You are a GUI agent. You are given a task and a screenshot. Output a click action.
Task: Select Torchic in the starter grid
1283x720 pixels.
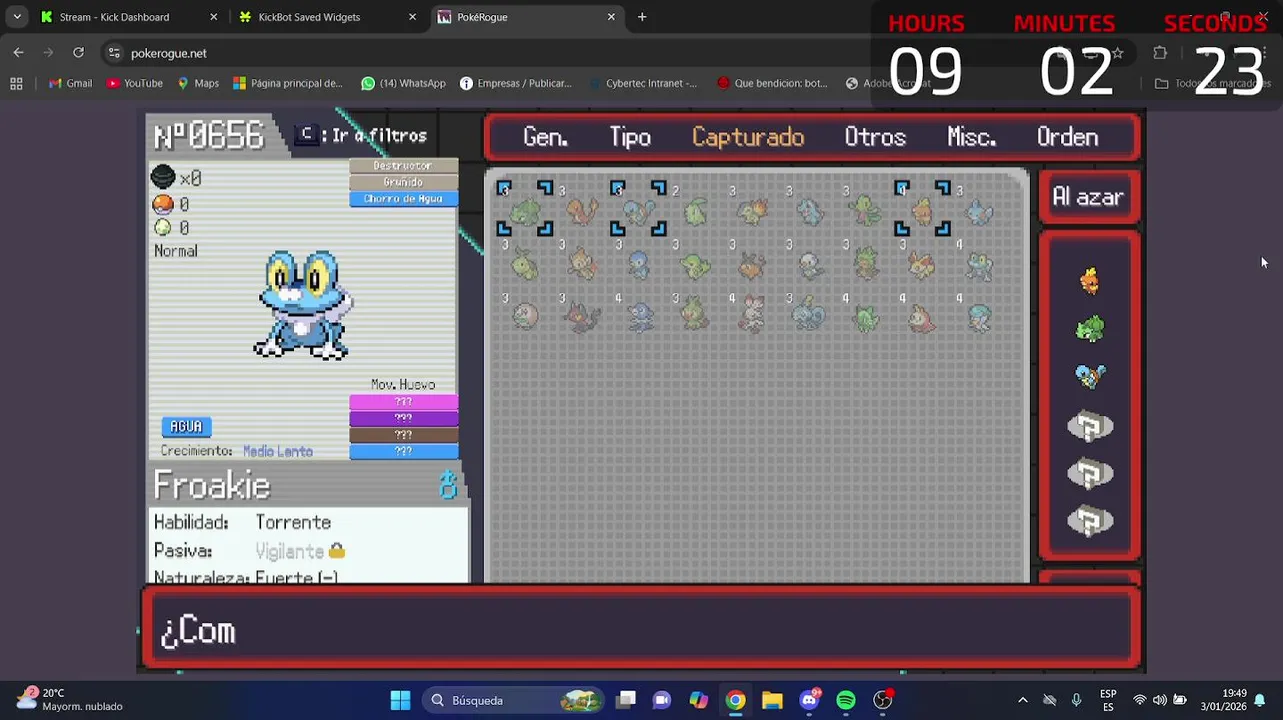point(922,211)
